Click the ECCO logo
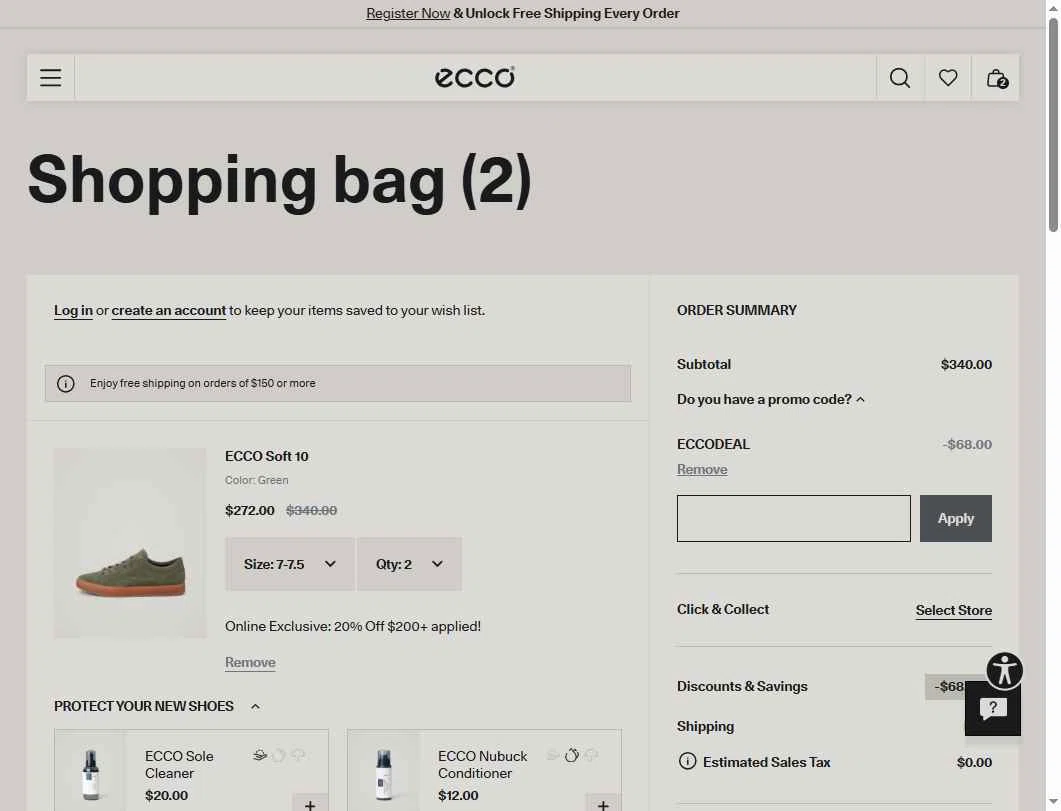 [x=474, y=78]
